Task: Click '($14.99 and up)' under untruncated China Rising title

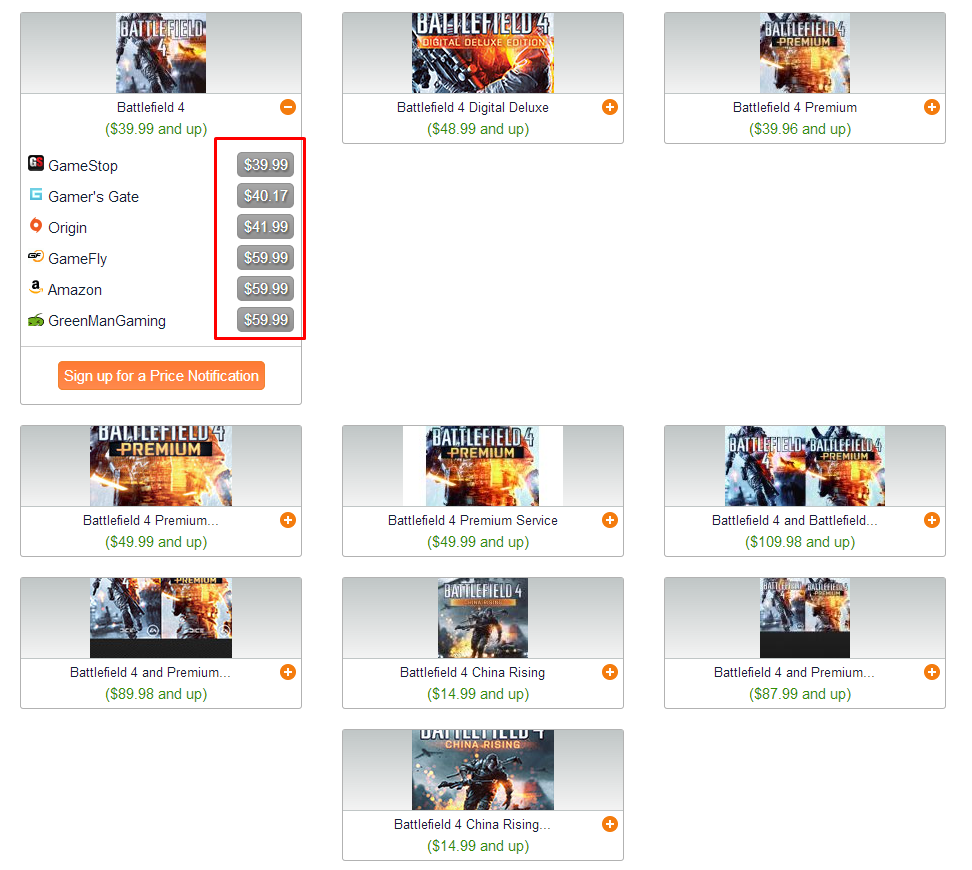Action: pos(478,694)
